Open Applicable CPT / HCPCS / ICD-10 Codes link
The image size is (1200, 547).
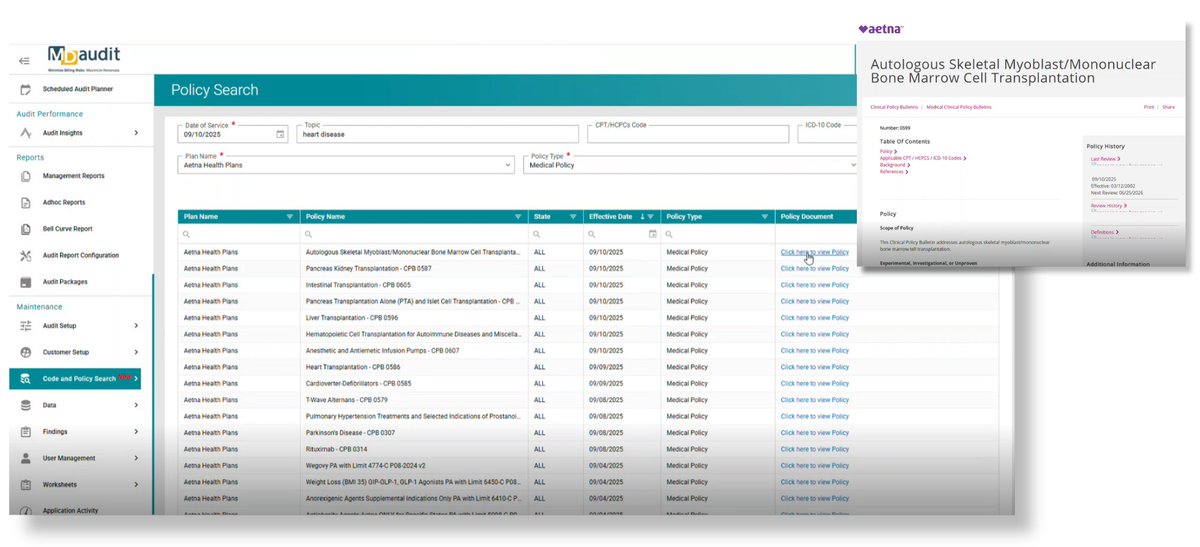(x=921, y=158)
